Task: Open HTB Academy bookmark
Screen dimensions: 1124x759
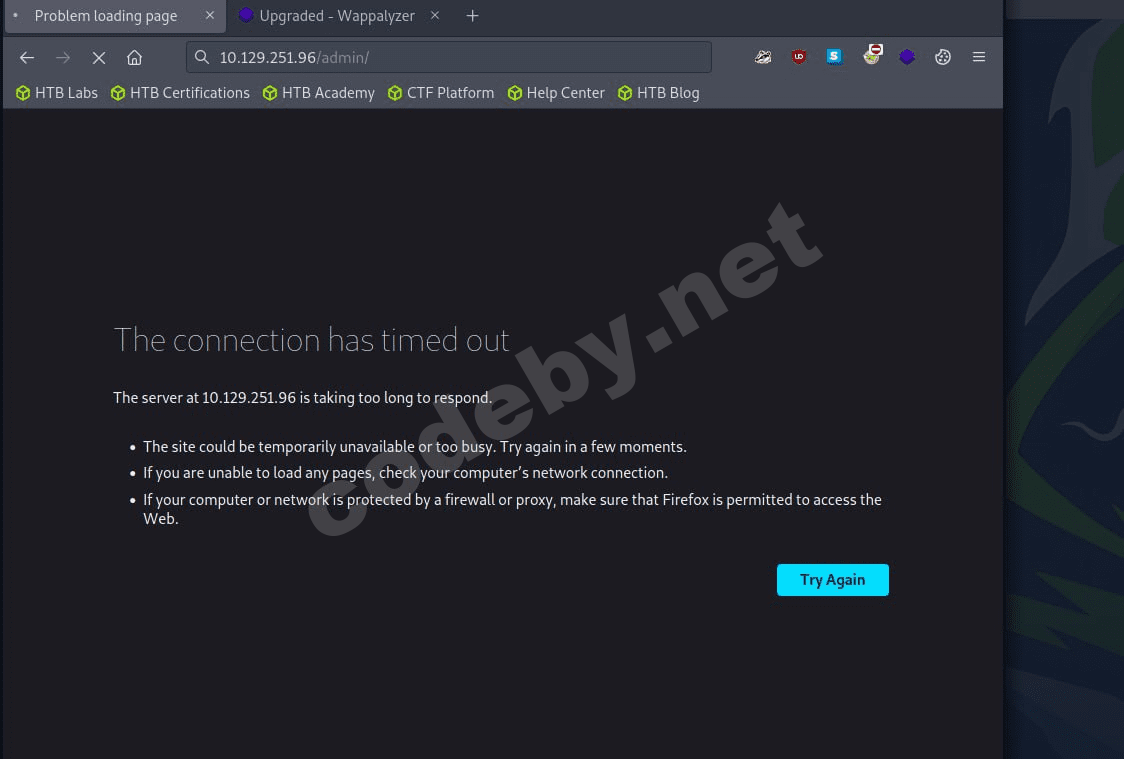Action: (x=319, y=93)
